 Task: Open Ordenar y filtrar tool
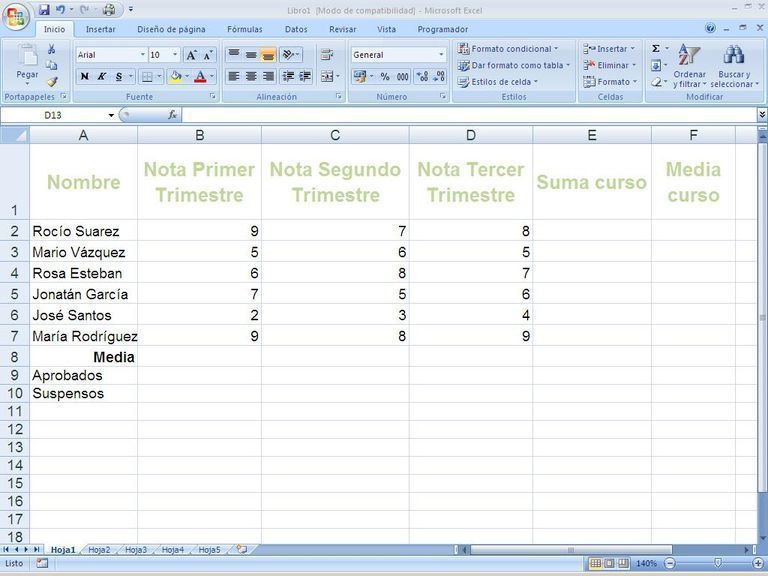(x=689, y=66)
